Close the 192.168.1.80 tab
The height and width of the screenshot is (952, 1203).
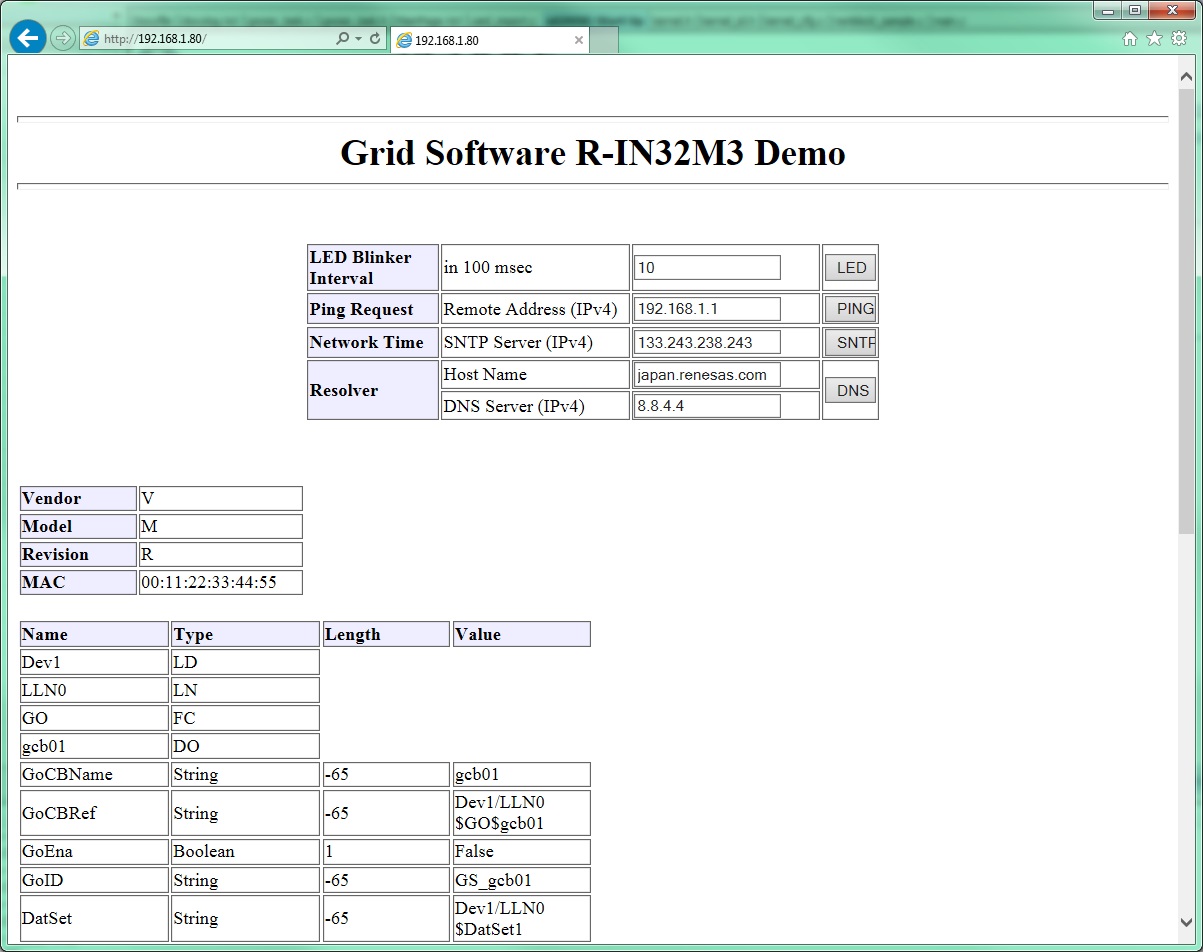point(579,40)
